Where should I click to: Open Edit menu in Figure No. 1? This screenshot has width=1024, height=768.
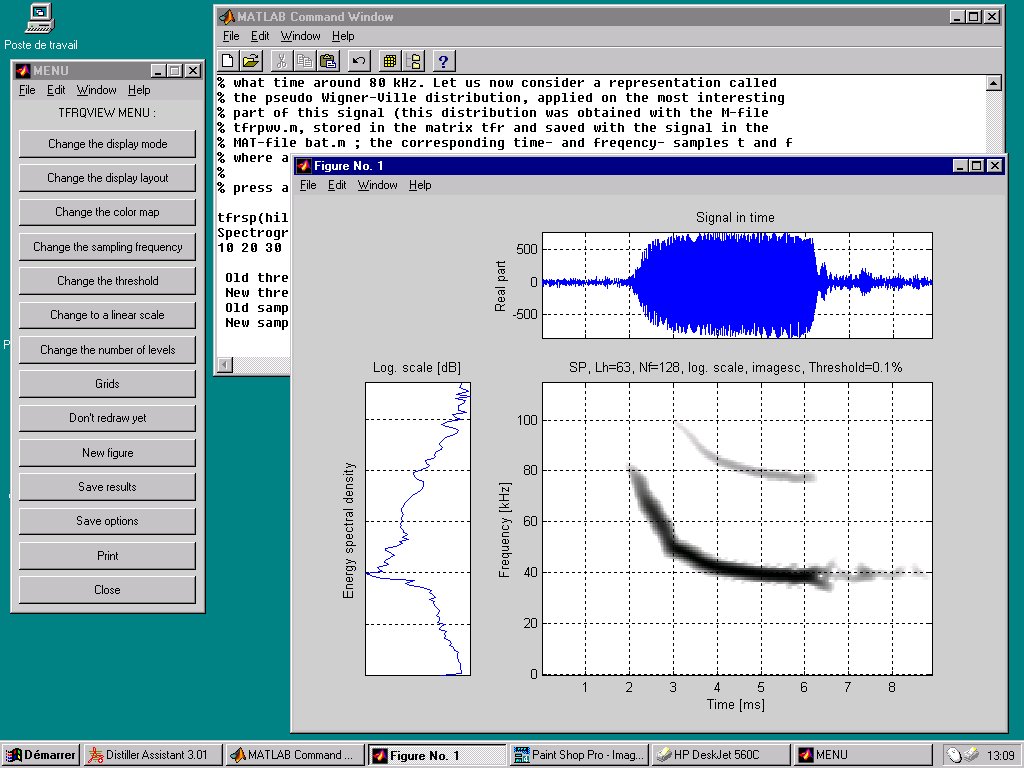click(337, 185)
